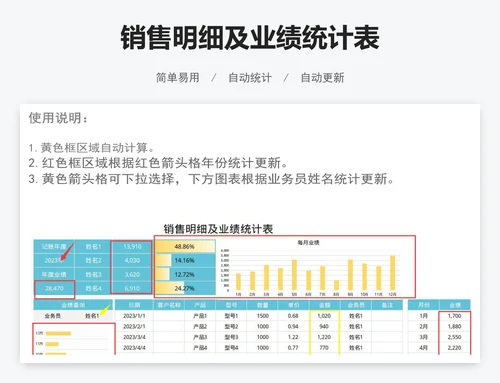The image size is (500, 383).
Task: Click instruction line 2 about 红色框区域
Action: [158, 163]
